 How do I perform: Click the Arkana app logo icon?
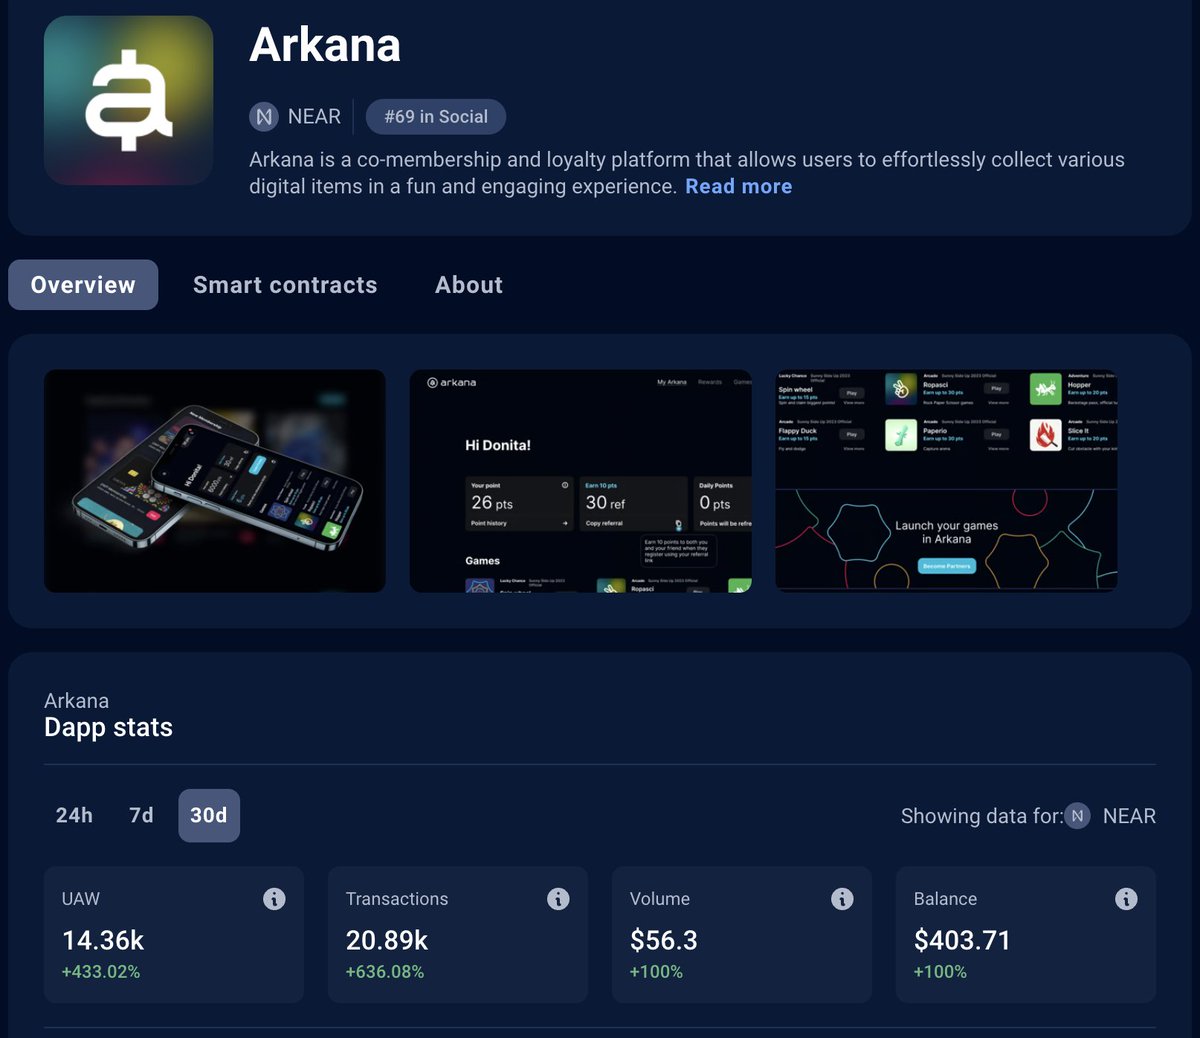coord(128,99)
